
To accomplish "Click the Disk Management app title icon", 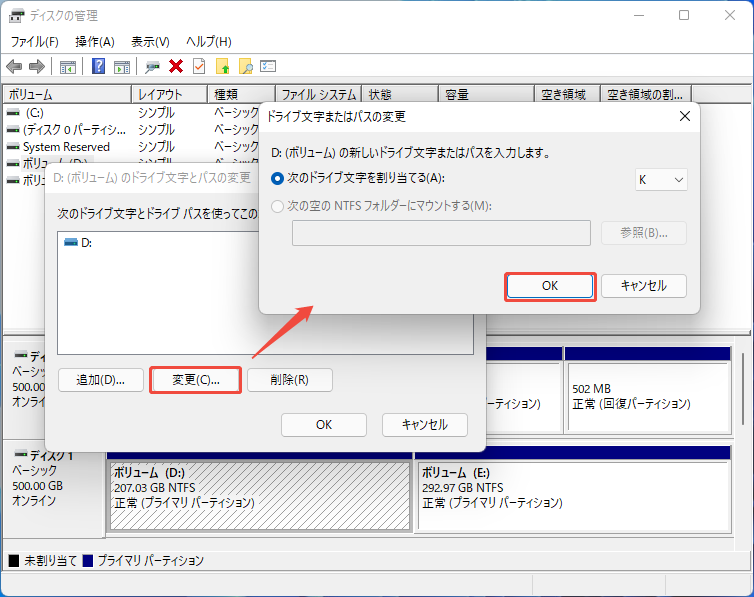I will pyautogui.click(x=16, y=16).
